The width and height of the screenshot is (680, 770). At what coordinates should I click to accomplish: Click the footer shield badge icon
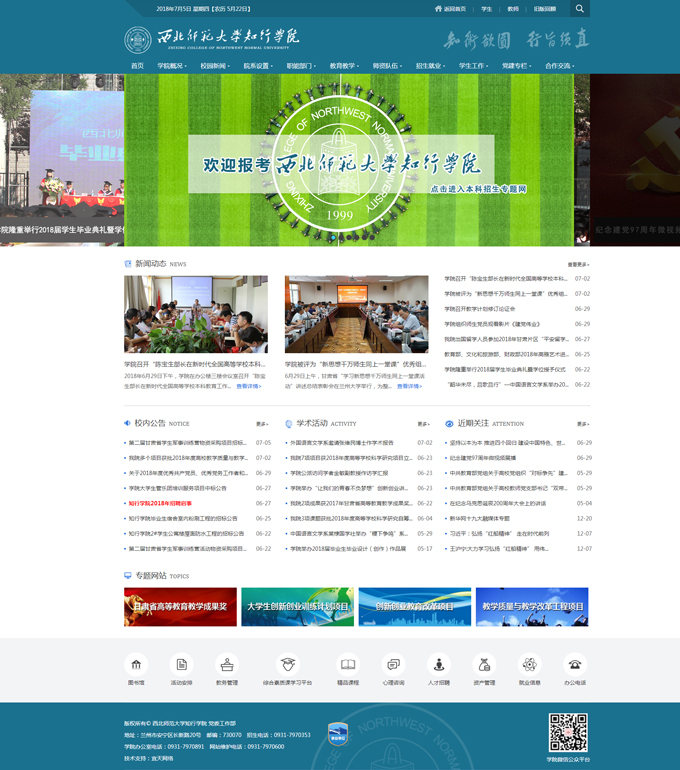338,734
